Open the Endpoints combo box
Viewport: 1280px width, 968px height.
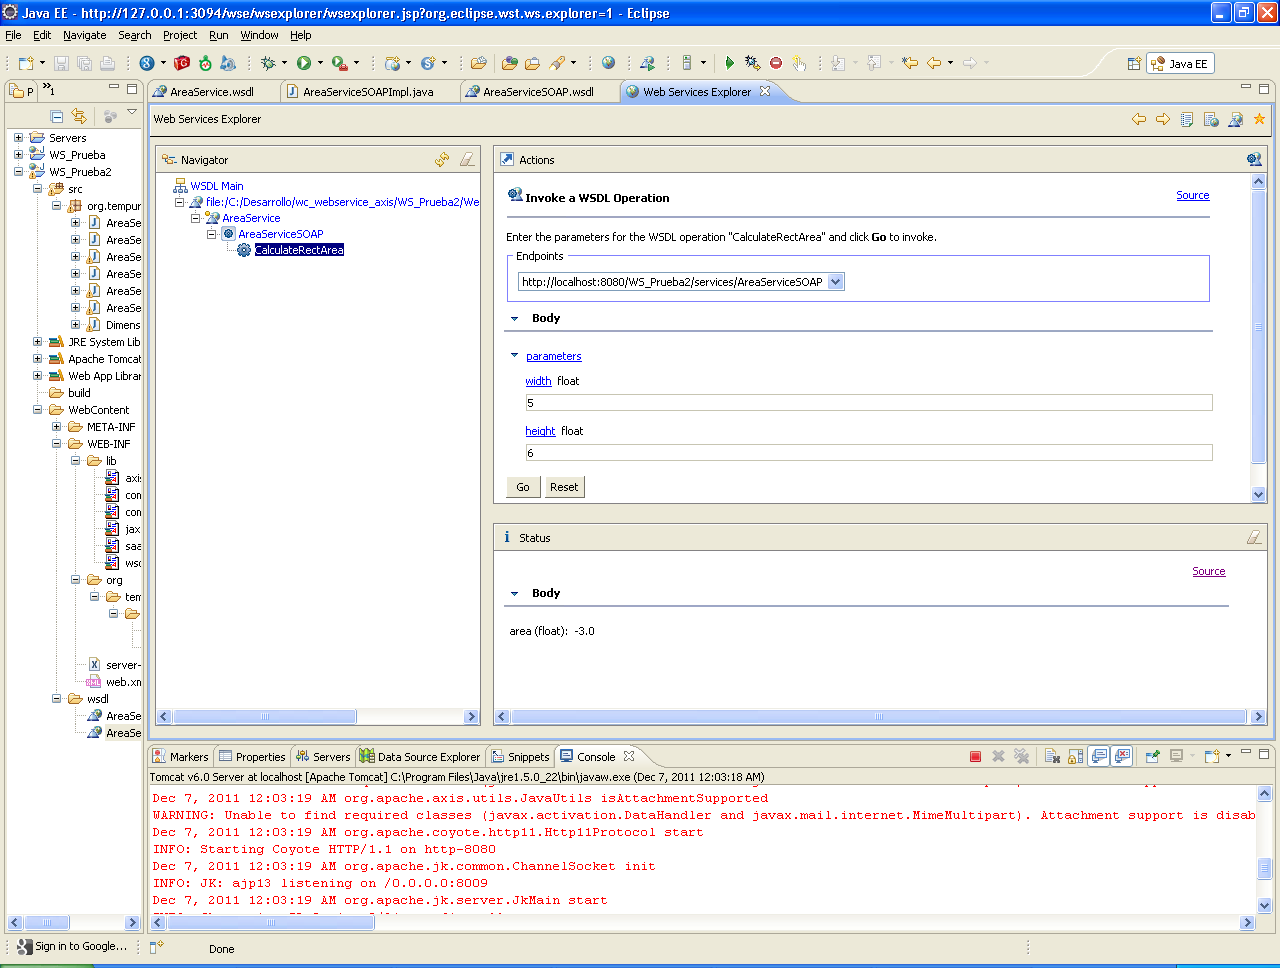(x=836, y=282)
